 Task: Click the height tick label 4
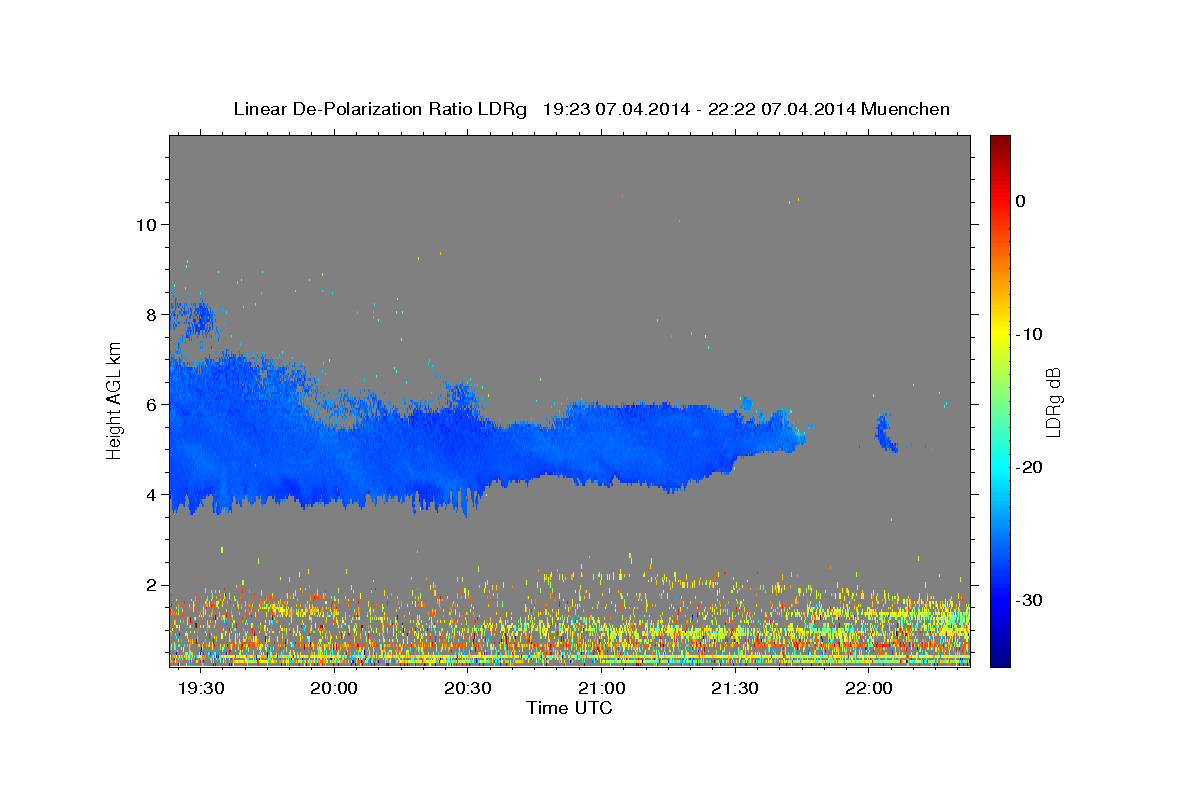(152, 494)
